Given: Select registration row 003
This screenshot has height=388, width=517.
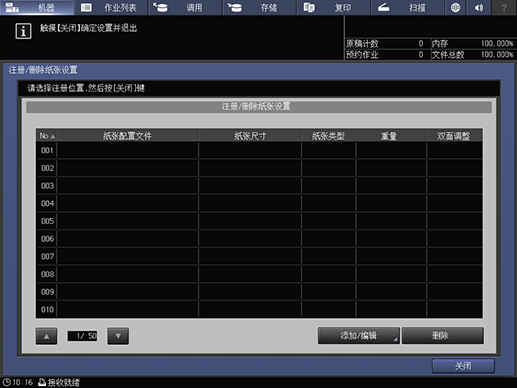Looking at the screenshot, I should [x=259, y=186].
